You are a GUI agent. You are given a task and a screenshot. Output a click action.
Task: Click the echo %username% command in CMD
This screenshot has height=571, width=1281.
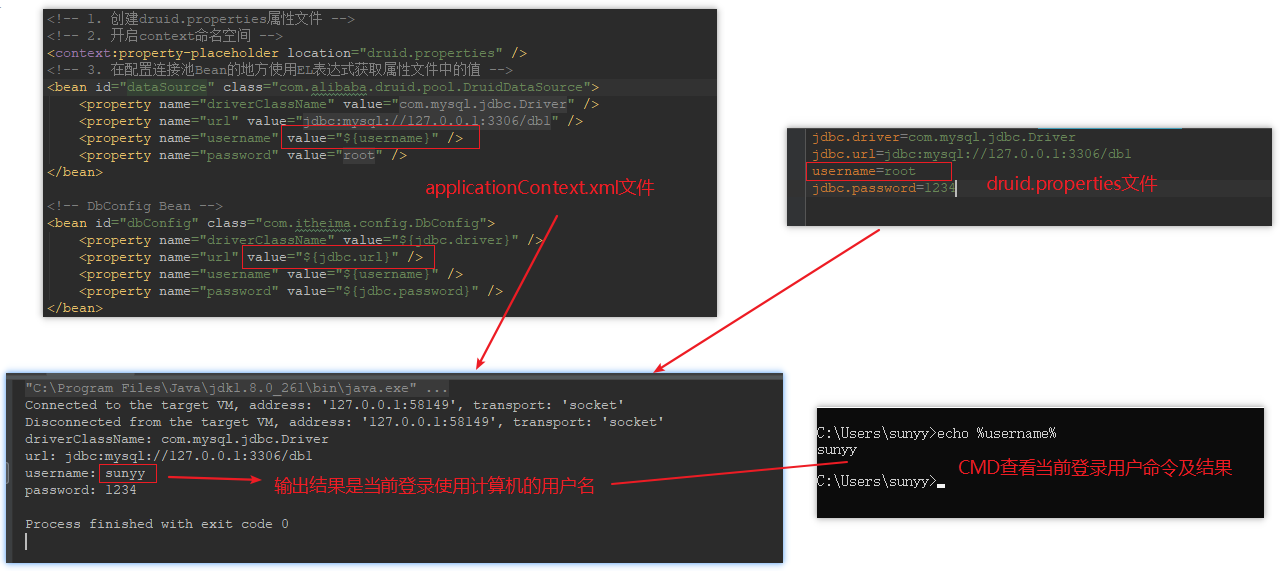(995, 433)
